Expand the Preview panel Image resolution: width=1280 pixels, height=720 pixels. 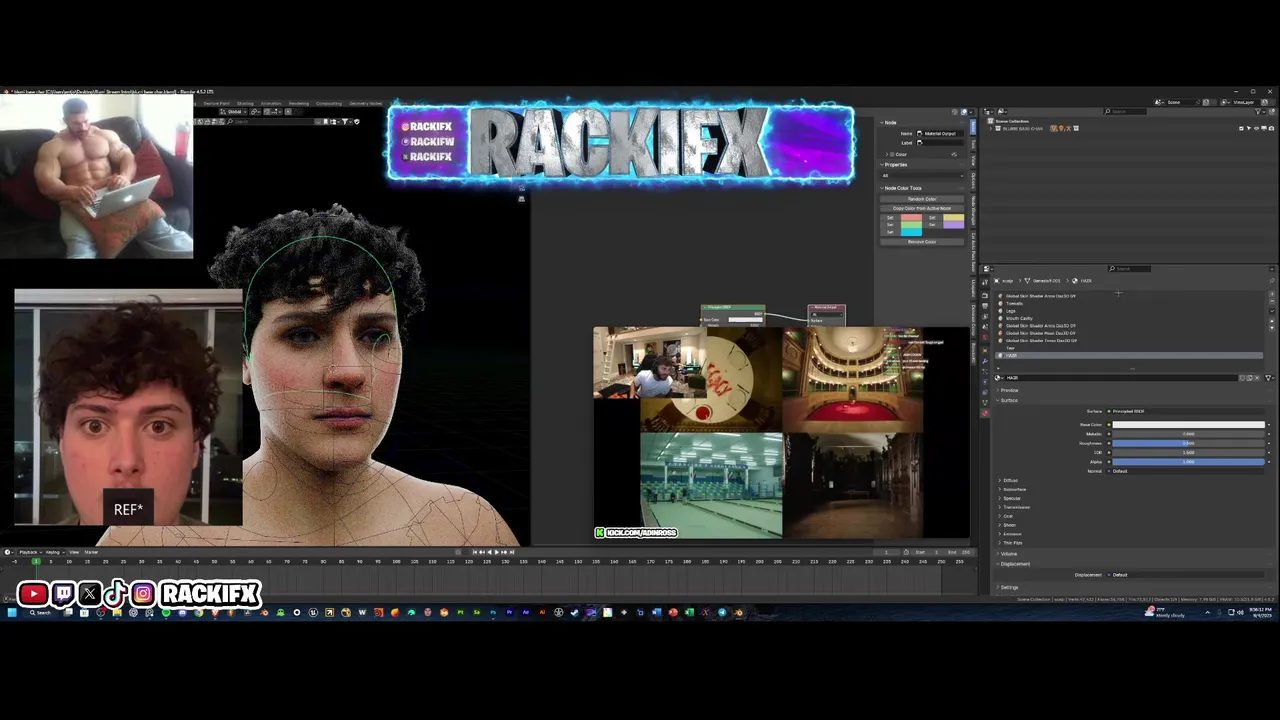1008,390
